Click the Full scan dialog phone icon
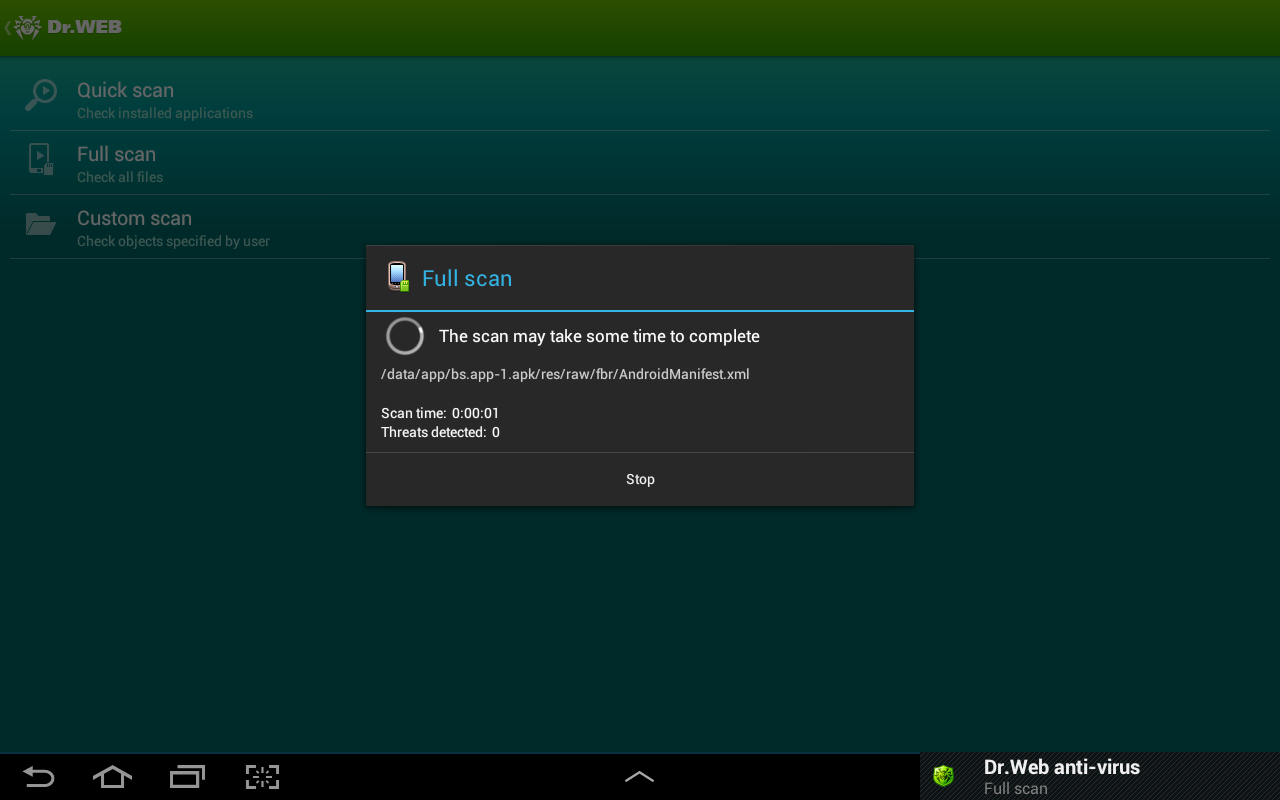Viewport: 1280px width, 800px height. pyautogui.click(x=398, y=277)
